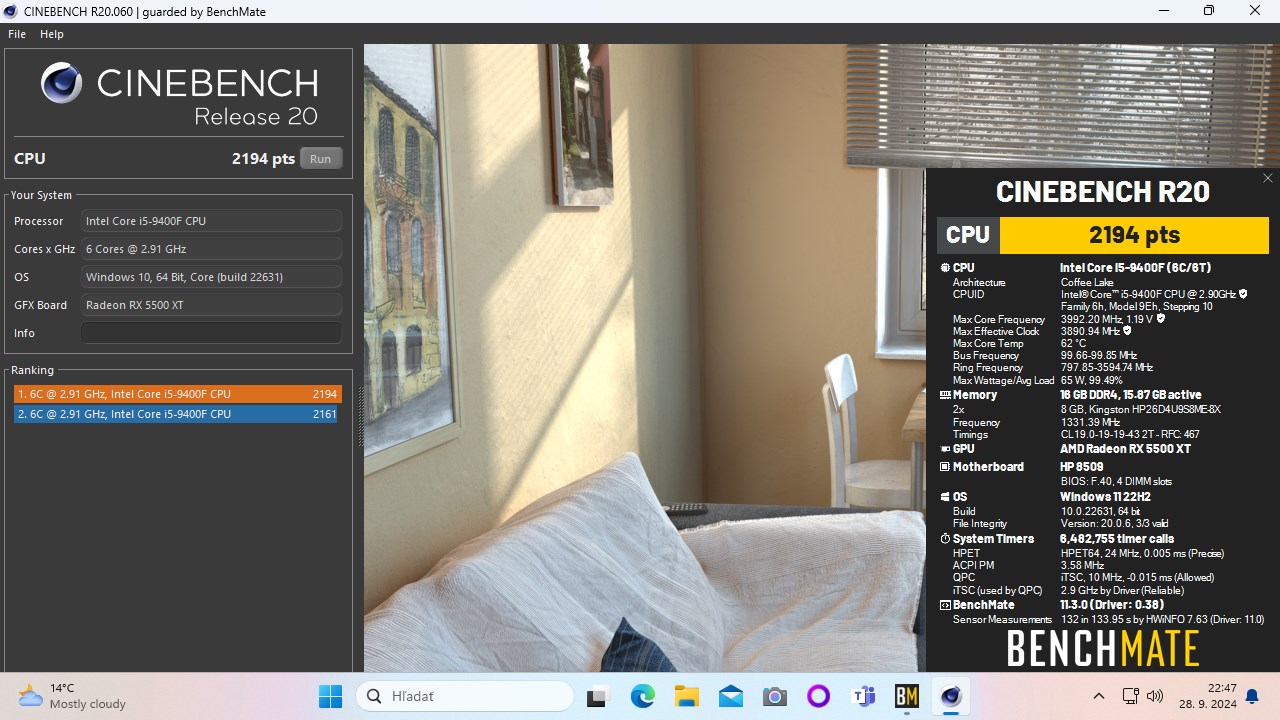Viewport: 1280px width, 720px height.
Task: Launch Microsoft Edge from taskbar
Action: point(642,696)
